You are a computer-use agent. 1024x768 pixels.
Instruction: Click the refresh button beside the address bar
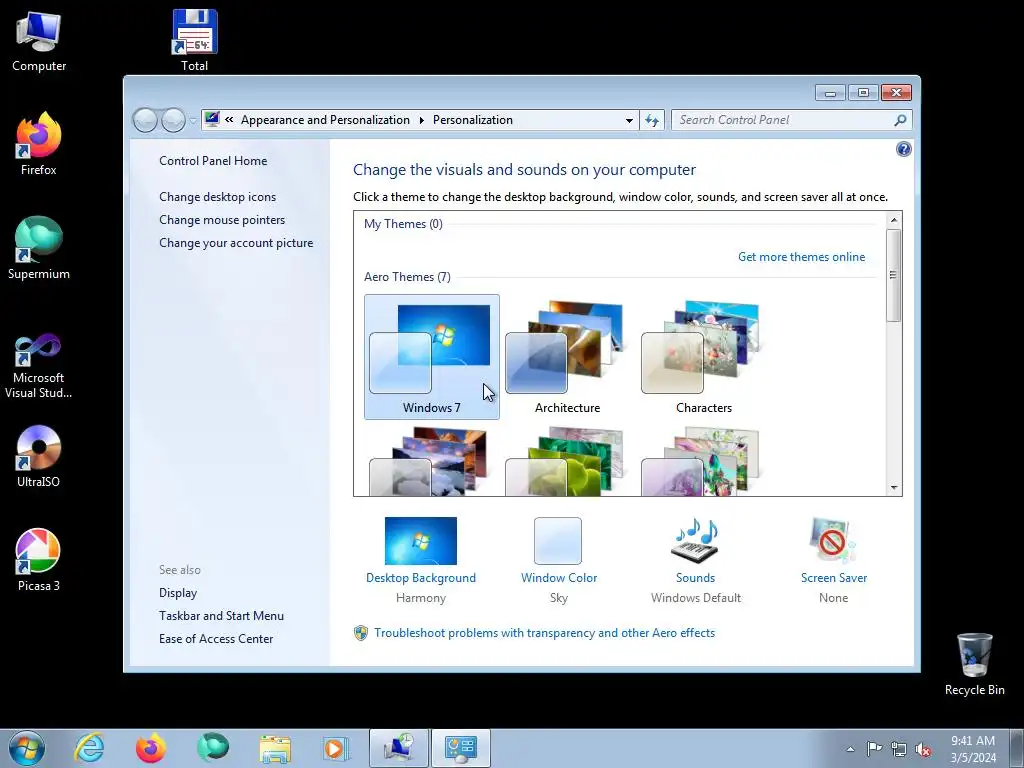(x=652, y=120)
